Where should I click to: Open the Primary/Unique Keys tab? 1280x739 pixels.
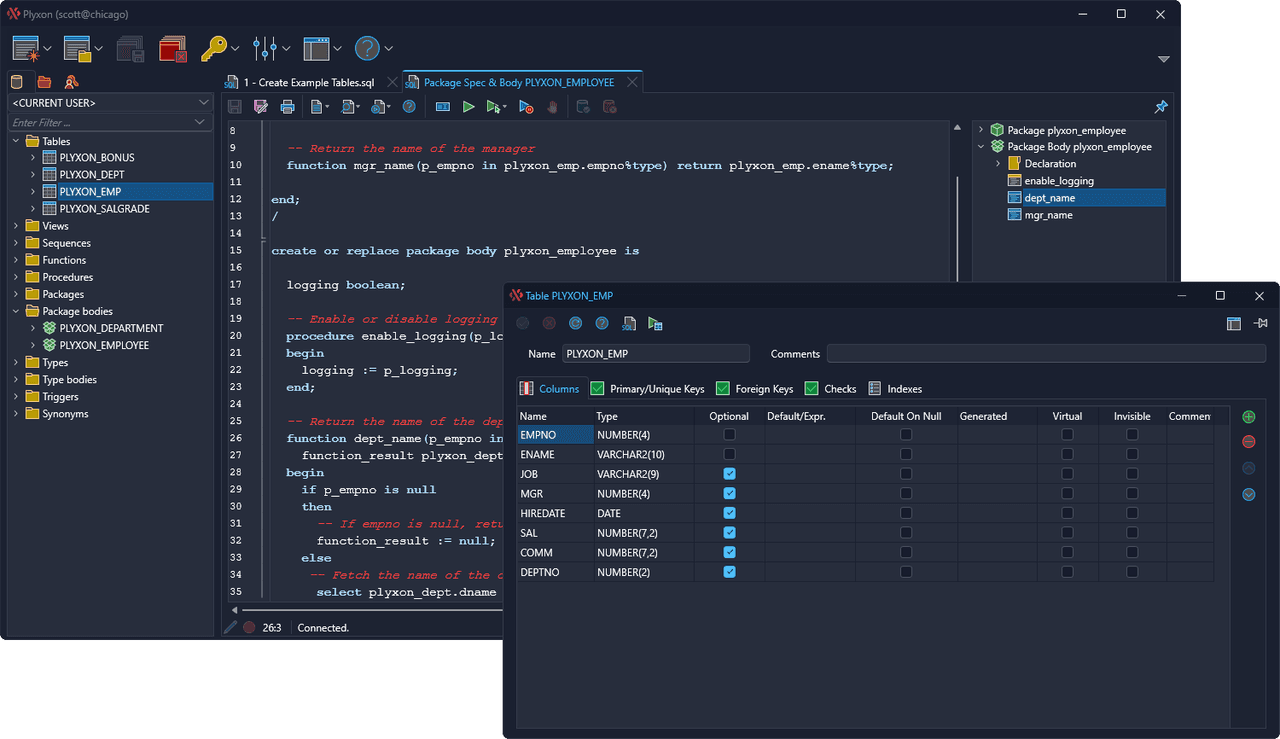[648, 389]
